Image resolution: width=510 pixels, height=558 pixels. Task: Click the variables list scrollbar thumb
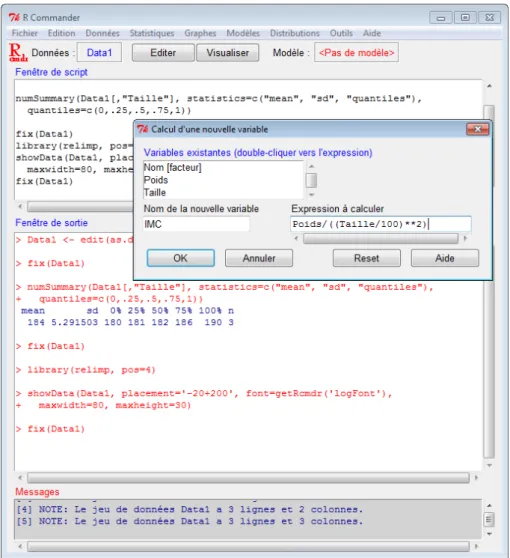coord(311,180)
